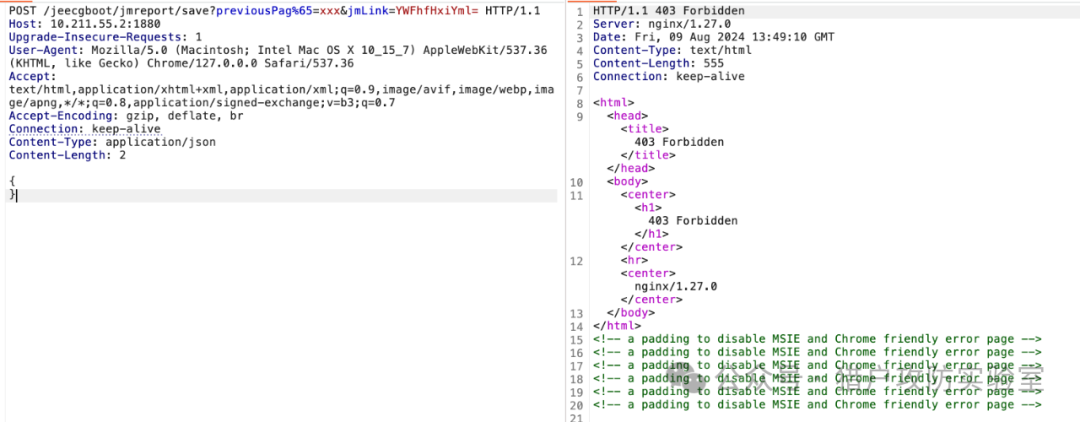Click Connection: keep-alive in the response pane
Image resolution: width=1080 pixels, height=422 pixels.
tap(668, 76)
